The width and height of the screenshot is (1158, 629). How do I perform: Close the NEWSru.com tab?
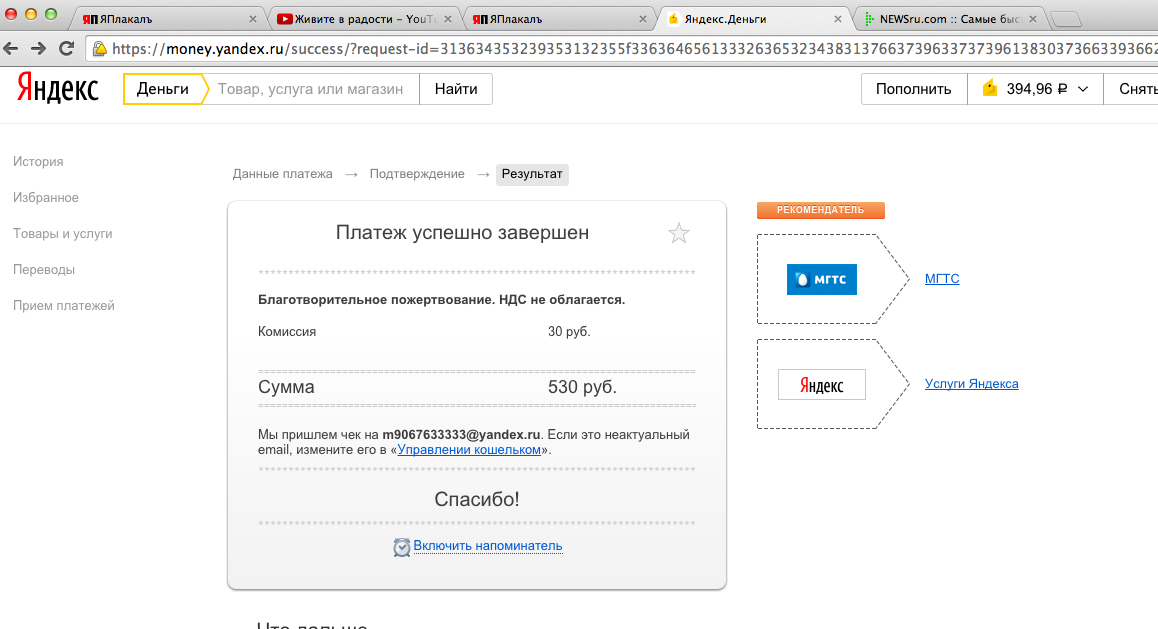1032,19
